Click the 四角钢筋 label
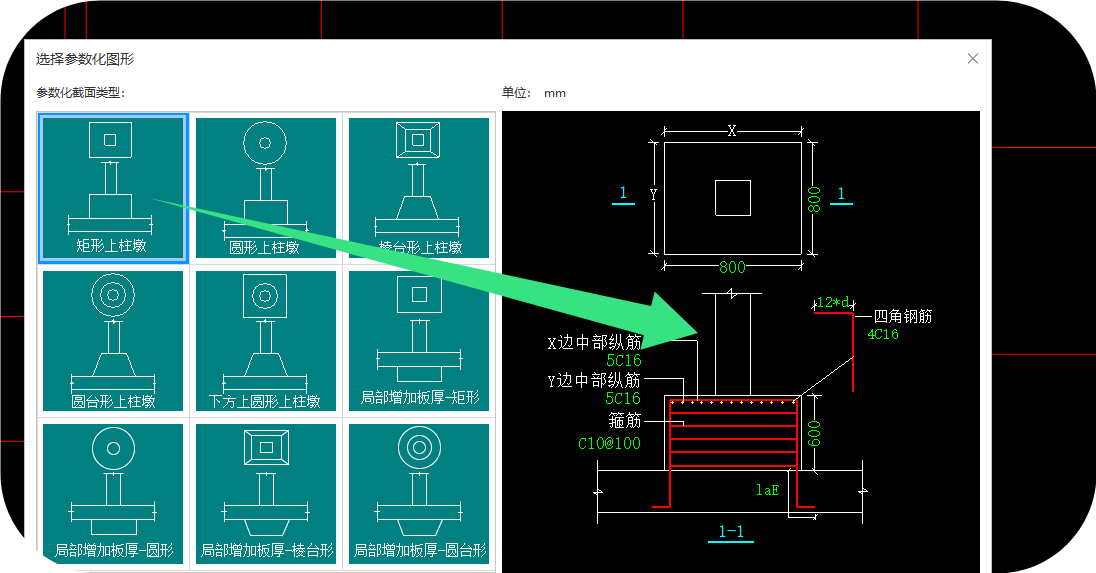This screenshot has height=573, width=1096. [x=902, y=317]
